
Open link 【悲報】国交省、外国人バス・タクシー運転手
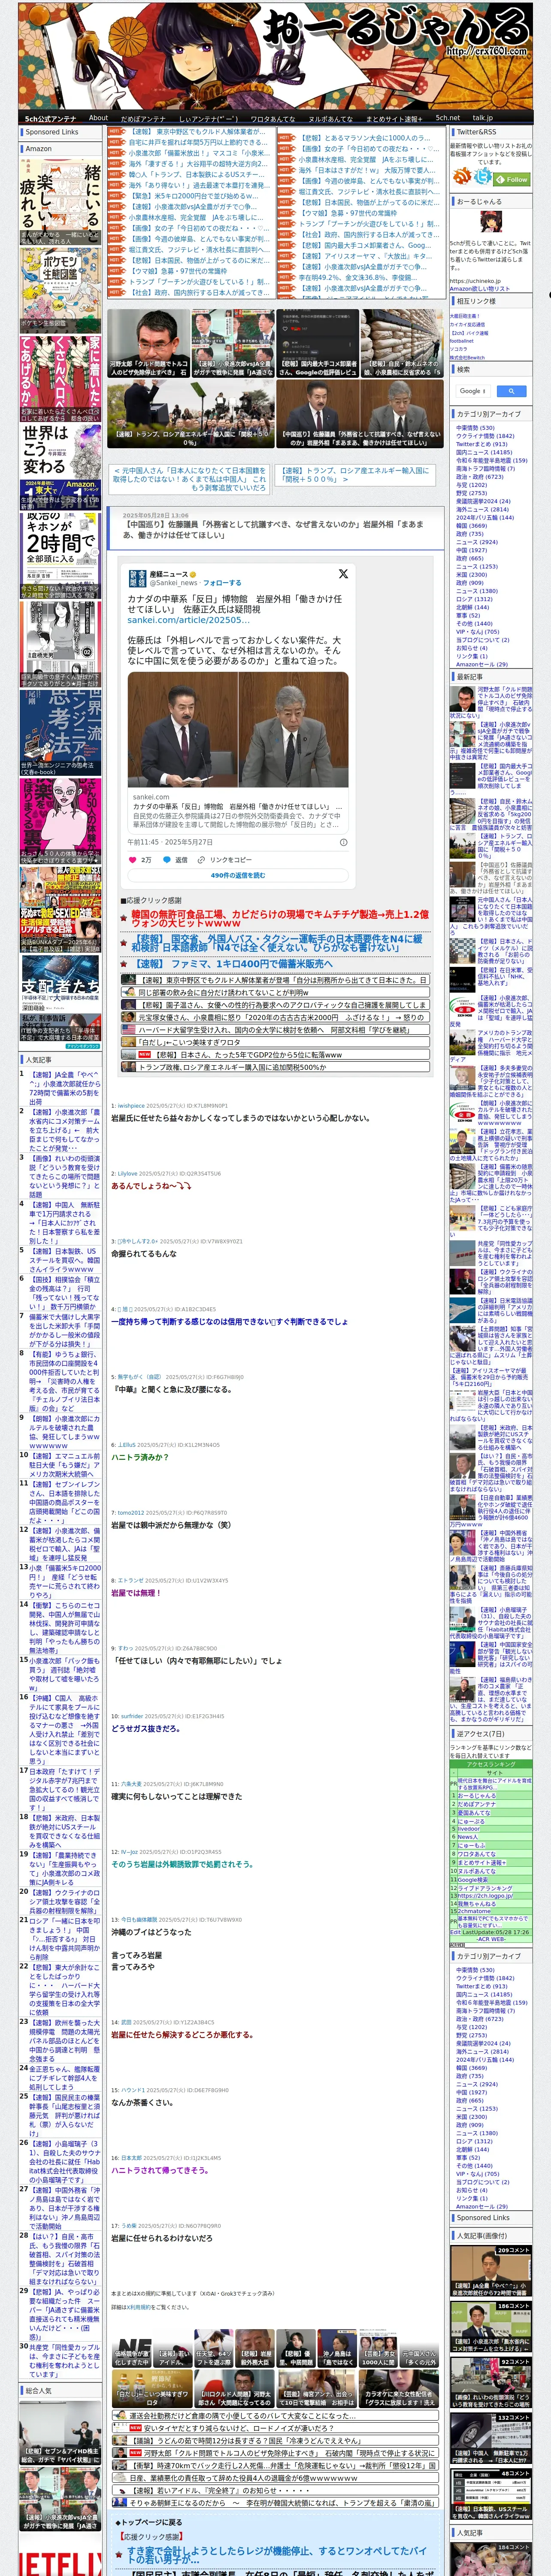pos(276,945)
